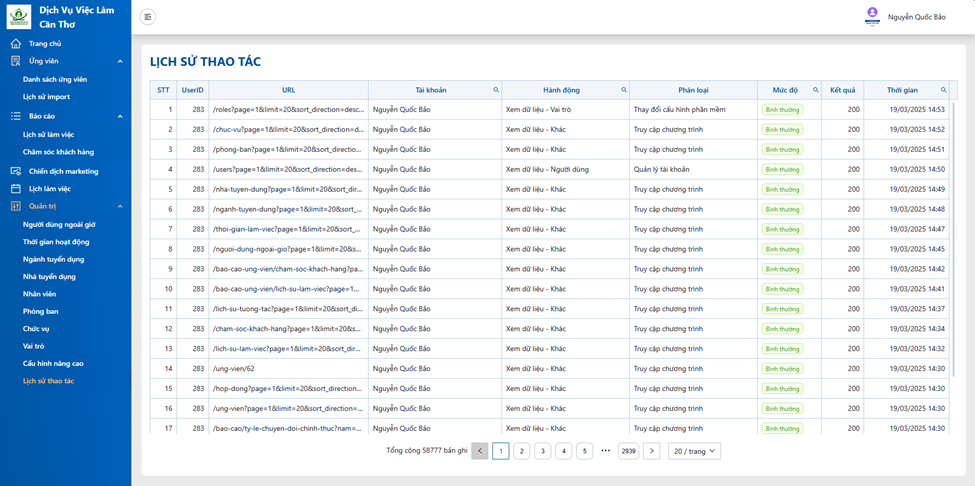Viewport: 975px width, 486px height.
Task: Open the Vai trò menu item
Action: click(34, 346)
